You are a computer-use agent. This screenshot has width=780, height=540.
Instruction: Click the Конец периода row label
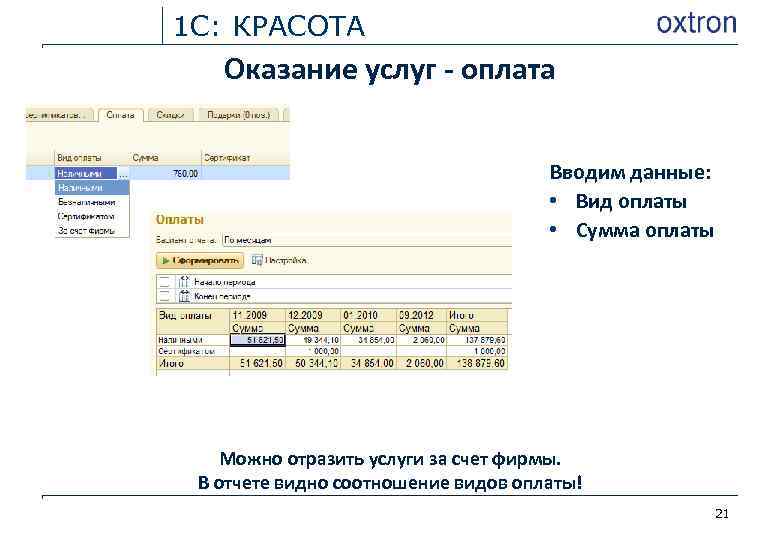pos(222,296)
